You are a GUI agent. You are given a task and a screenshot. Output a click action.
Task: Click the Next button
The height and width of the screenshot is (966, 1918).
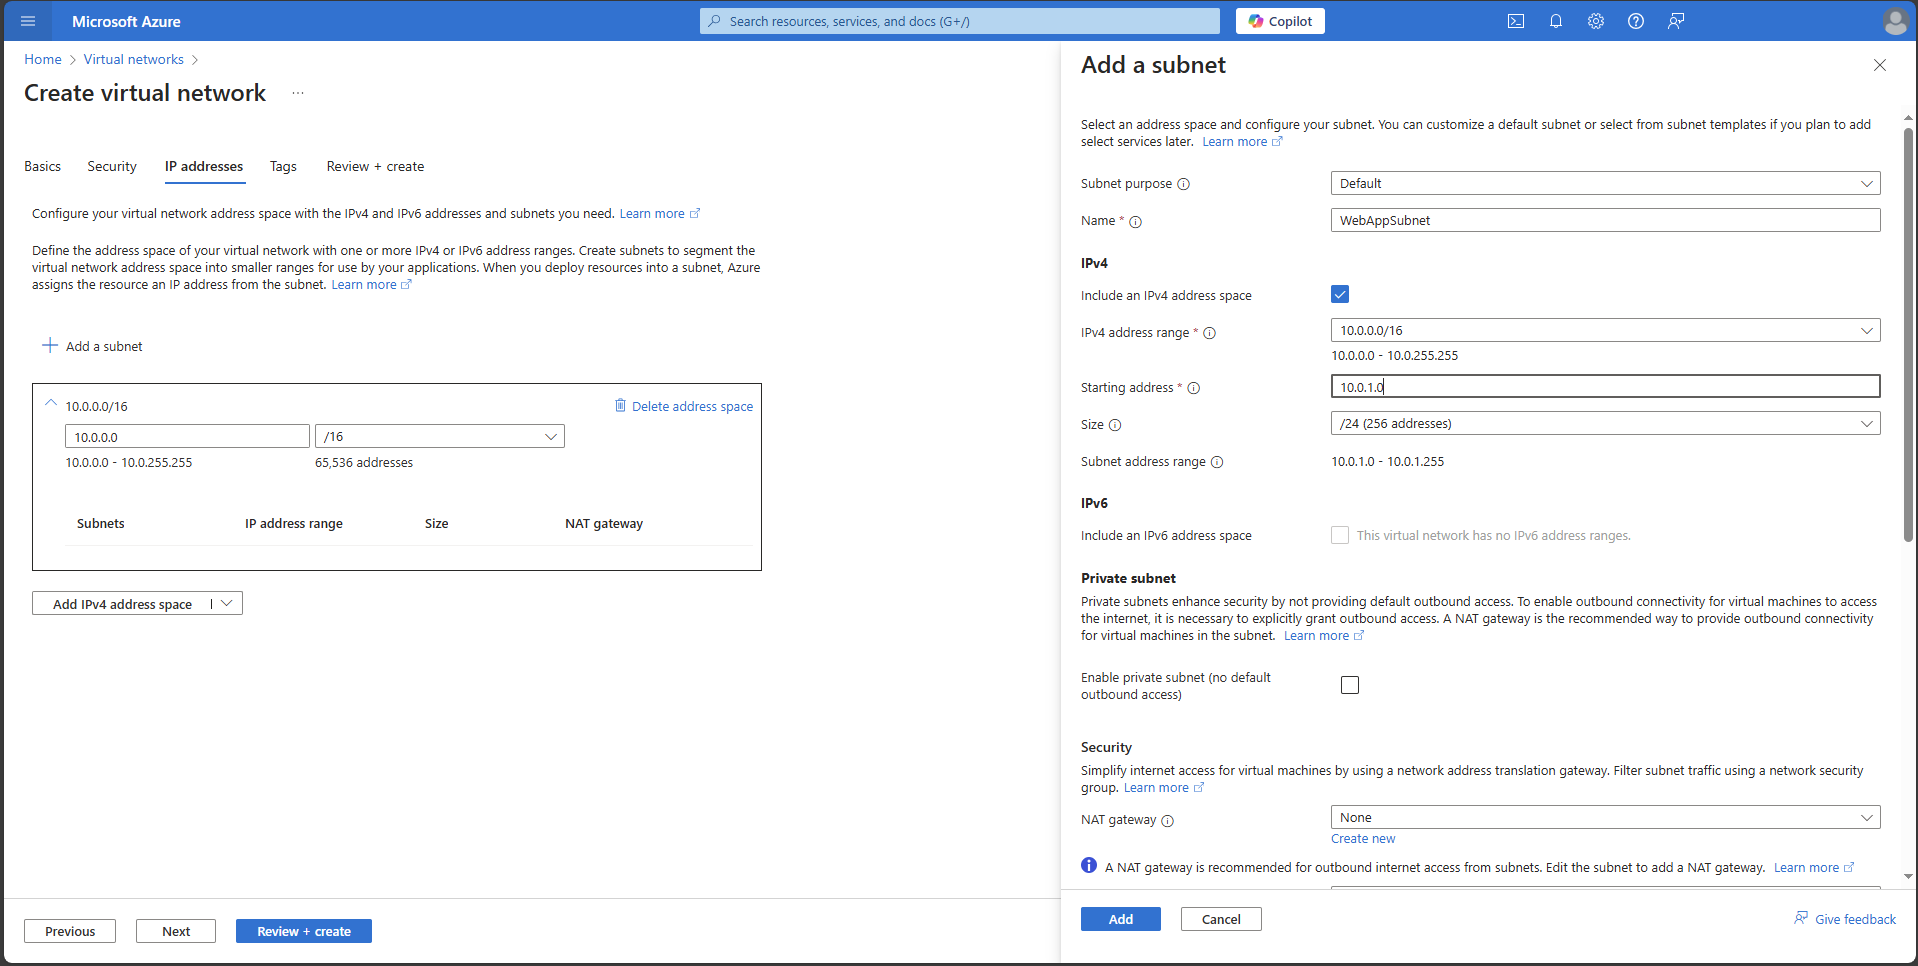pos(176,931)
